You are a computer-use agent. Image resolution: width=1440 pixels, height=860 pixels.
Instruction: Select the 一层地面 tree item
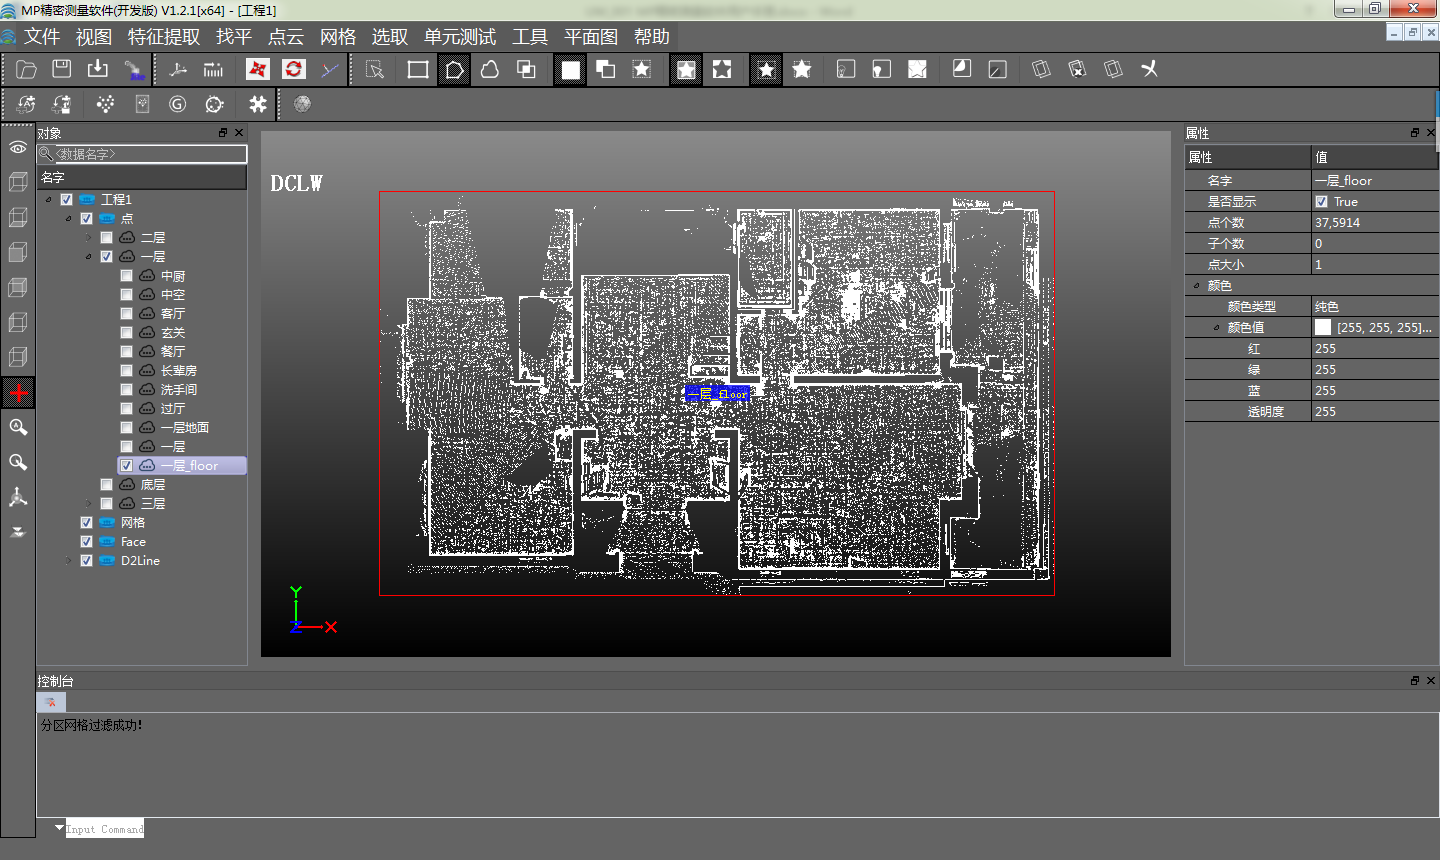184,428
